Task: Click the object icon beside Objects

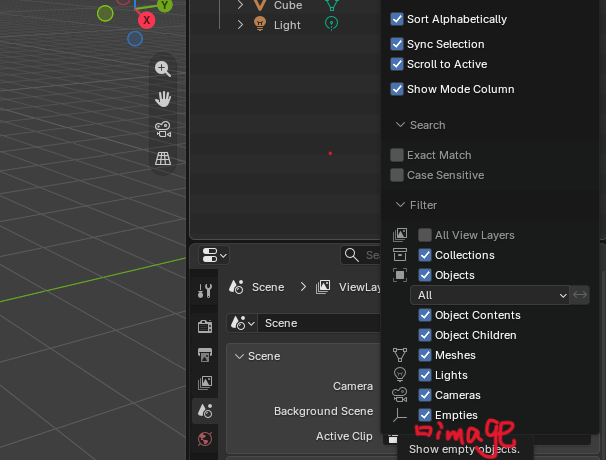Action: point(400,275)
